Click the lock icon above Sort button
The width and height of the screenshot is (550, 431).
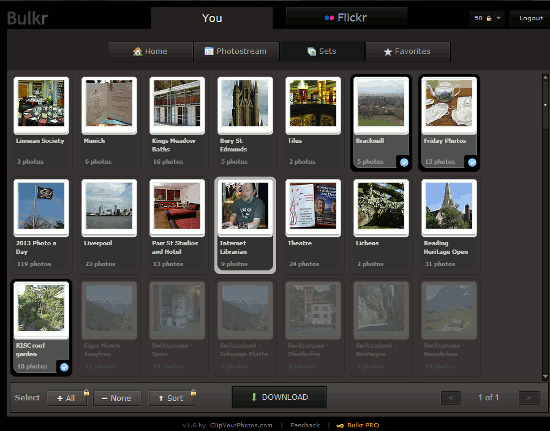[x=193, y=393]
